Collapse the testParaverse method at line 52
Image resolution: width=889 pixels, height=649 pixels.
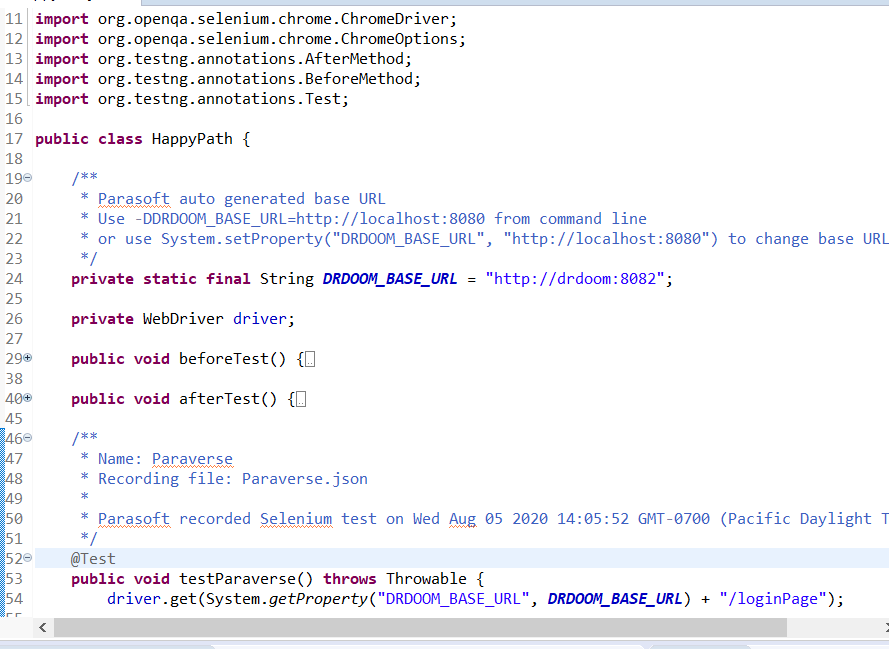(x=27, y=558)
